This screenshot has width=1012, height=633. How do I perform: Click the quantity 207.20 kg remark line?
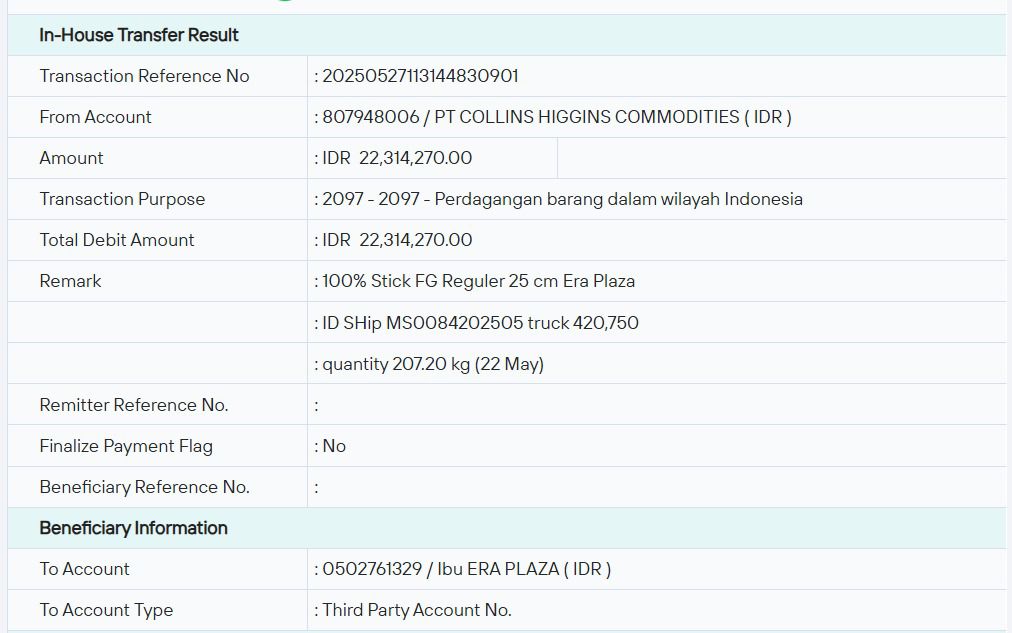click(x=432, y=364)
